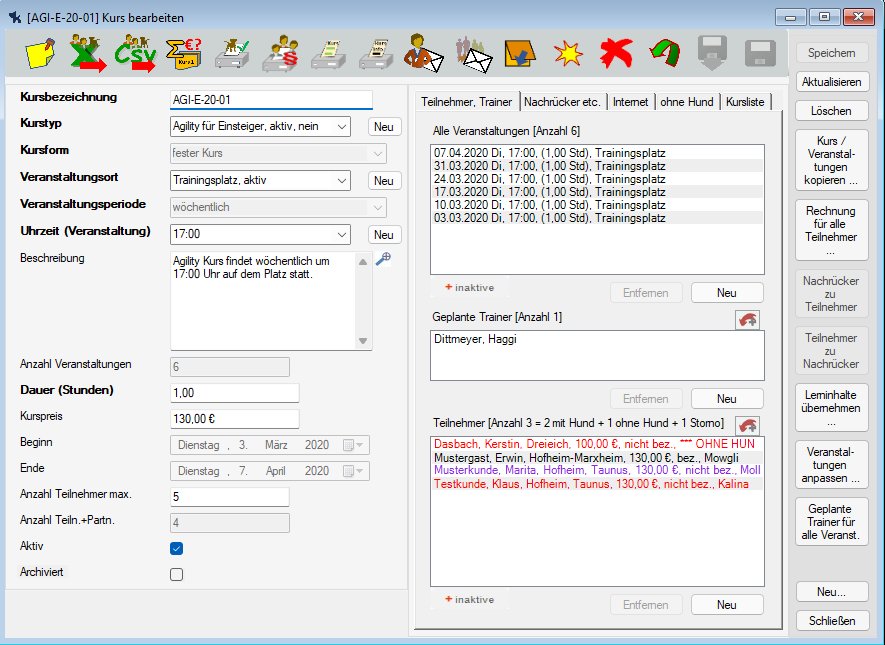Open the Kursliste tab
This screenshot has height=645, width=885.
(747, 102)
